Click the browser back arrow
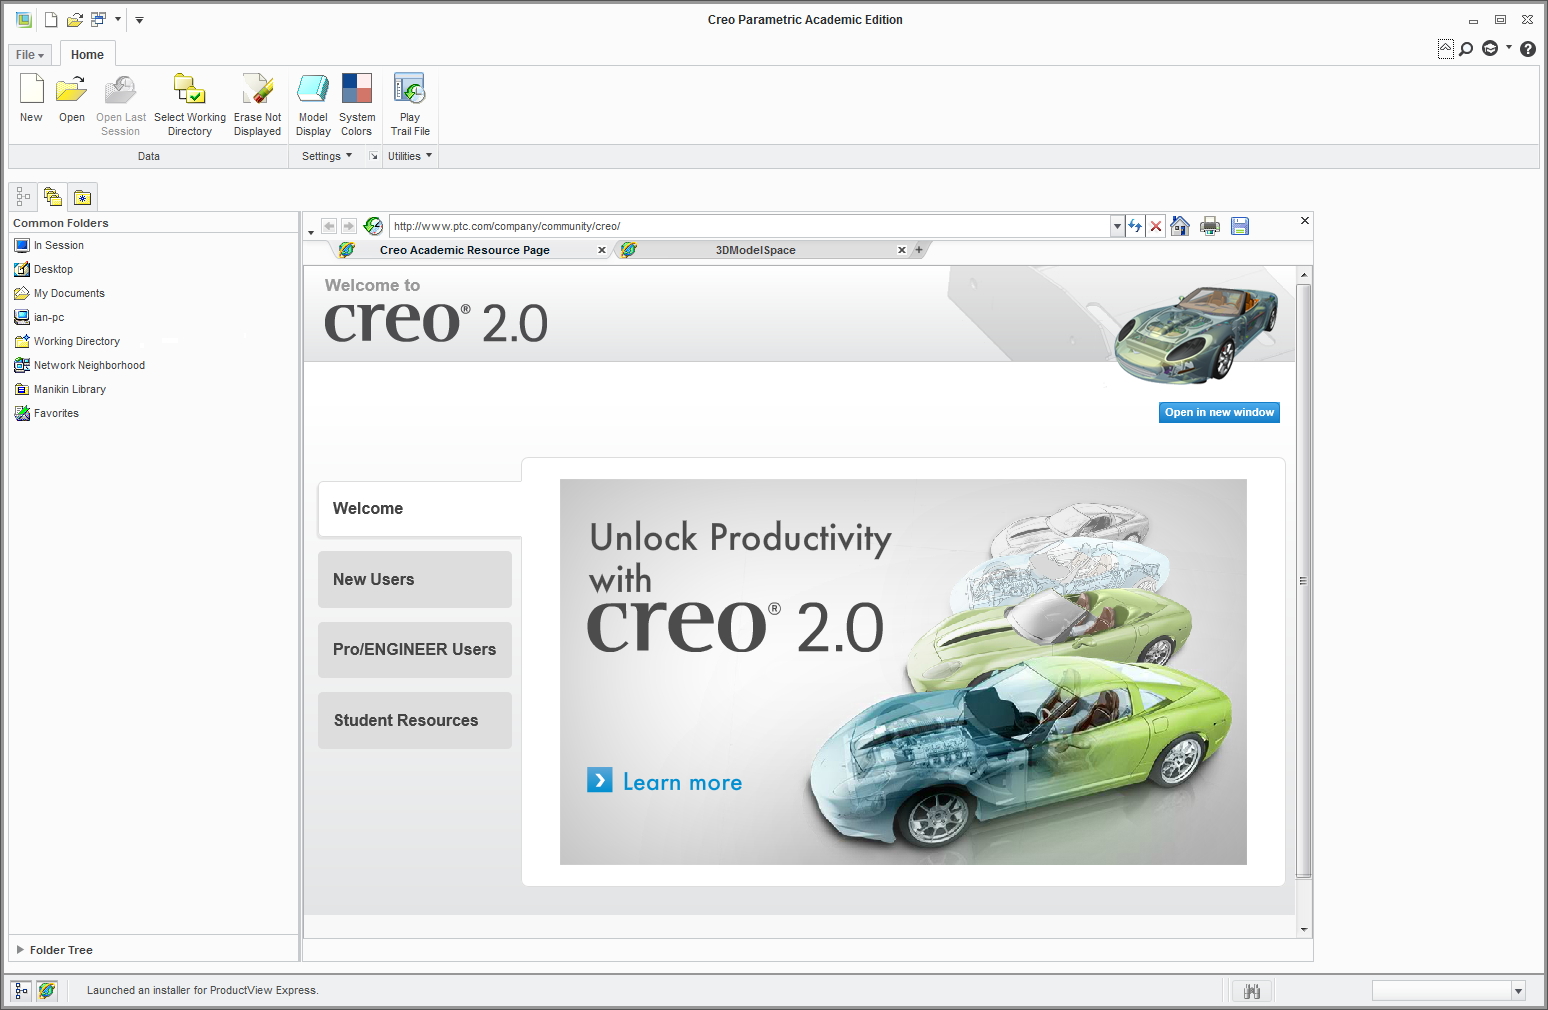The height and width of the screenshot is (1010, 1548). (x=329, y=226)
